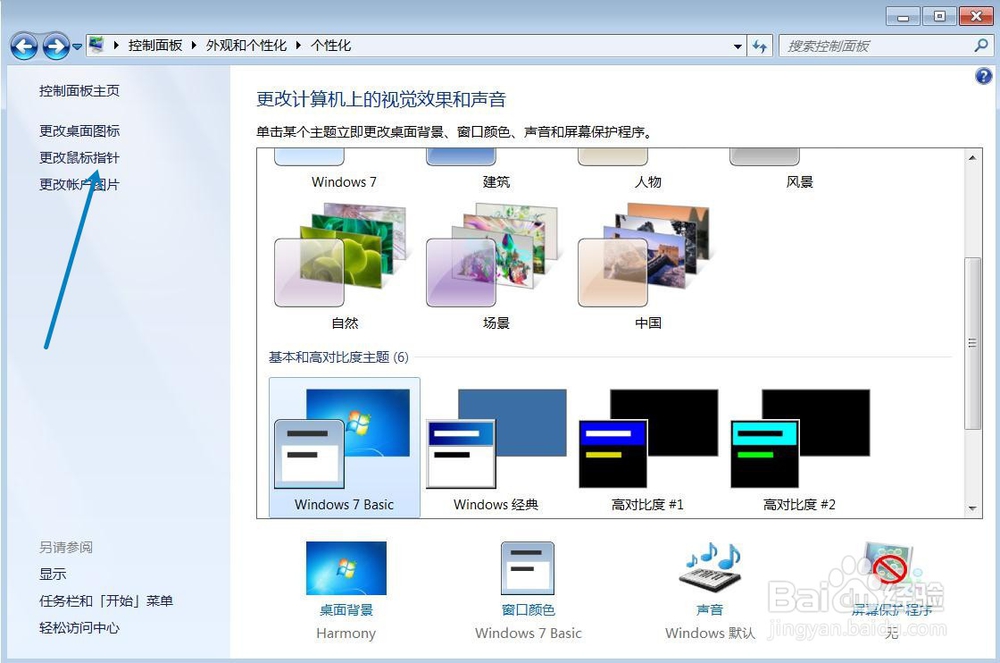Open 显示 under see also
1000x663 pixels.
tap(52, 574)
